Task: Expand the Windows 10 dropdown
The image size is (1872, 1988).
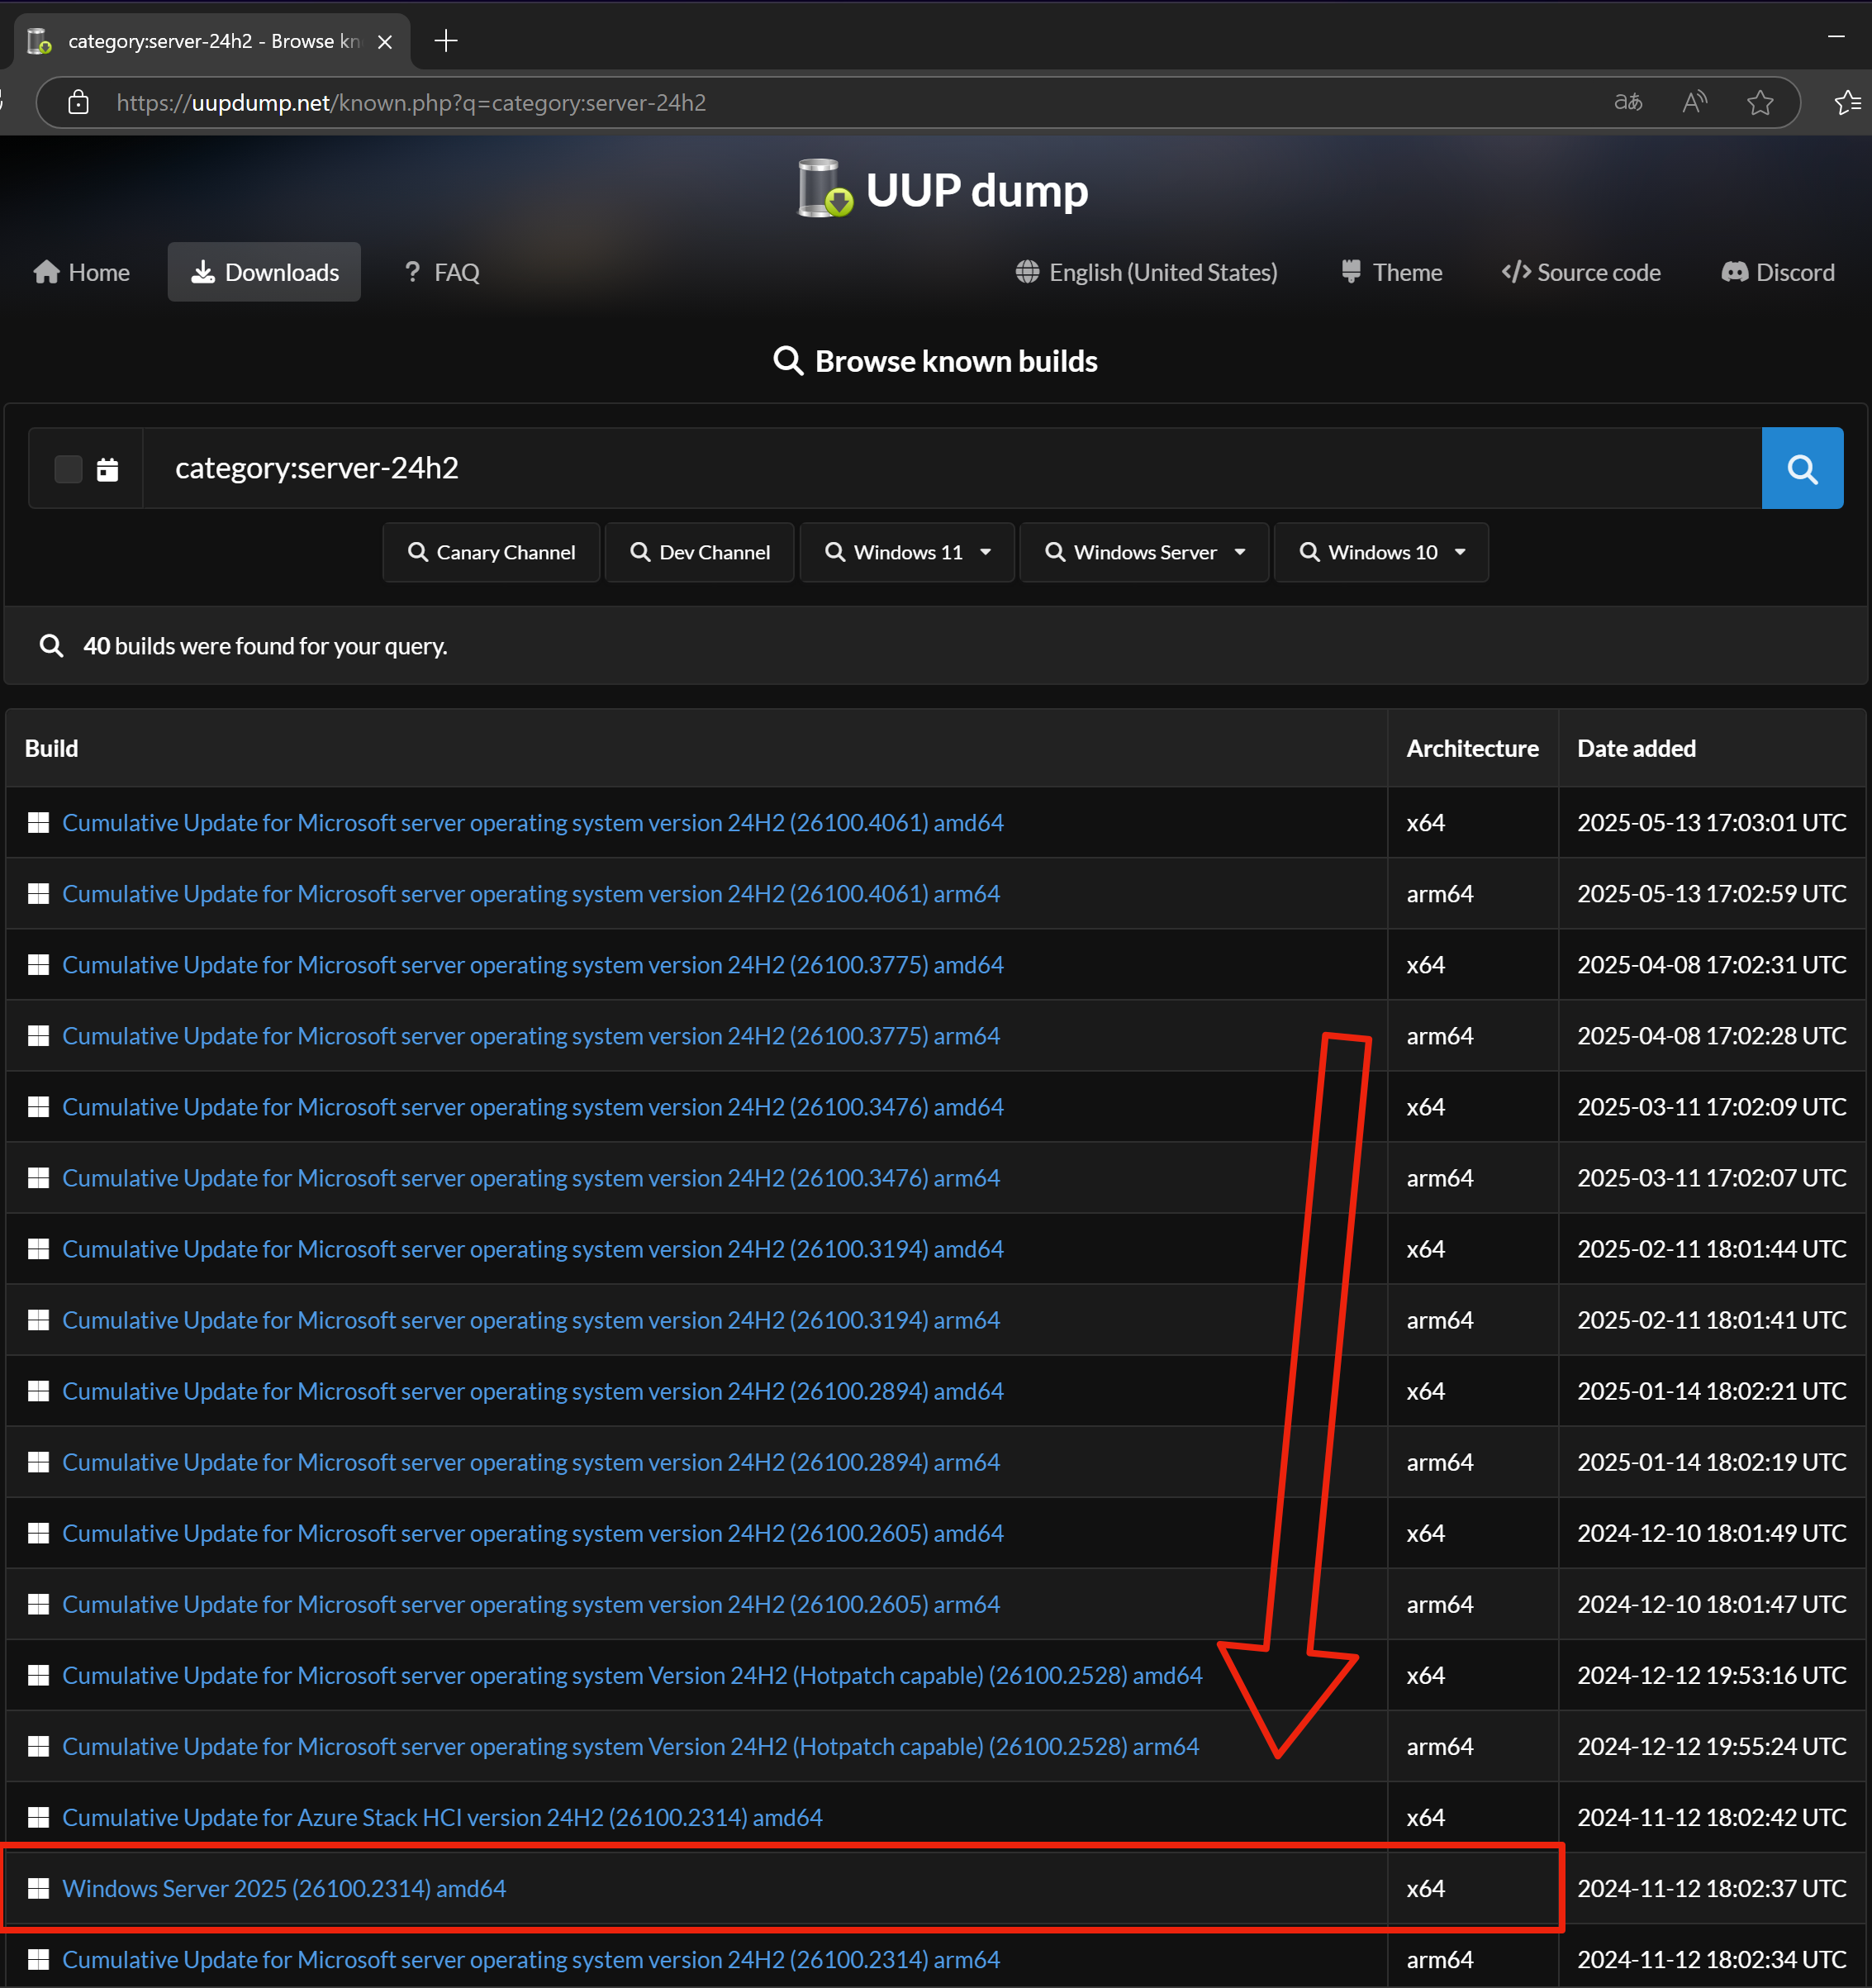Action: point(1380,552)
